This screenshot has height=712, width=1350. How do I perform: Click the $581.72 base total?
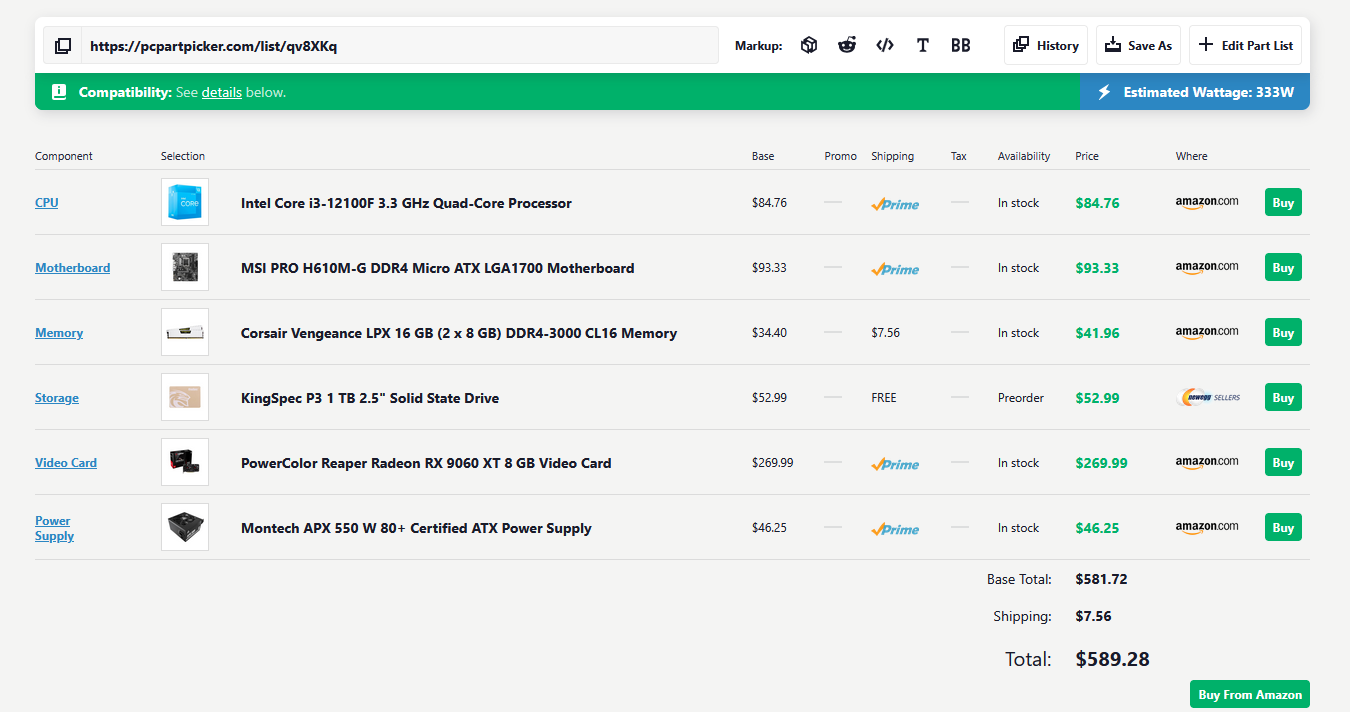point(1101,579)
